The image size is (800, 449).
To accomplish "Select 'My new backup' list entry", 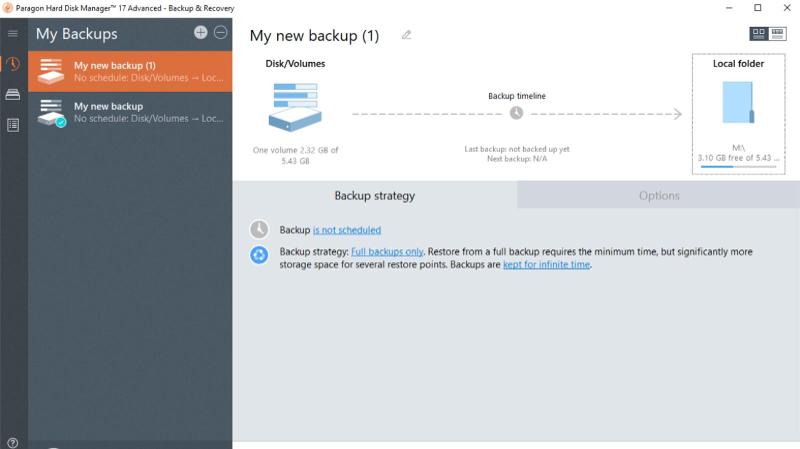I will pyautogui.click(x=130, y=112).
